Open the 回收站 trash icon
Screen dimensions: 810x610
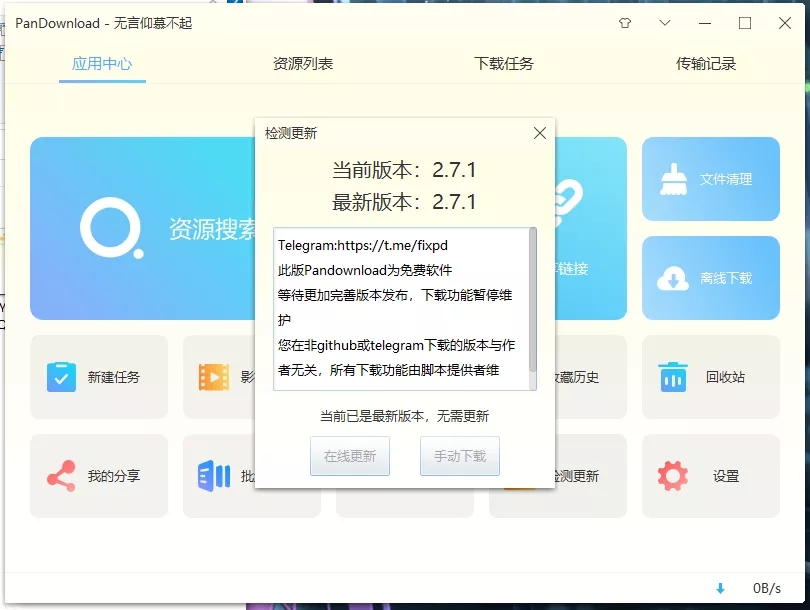(x=673, y=377)
